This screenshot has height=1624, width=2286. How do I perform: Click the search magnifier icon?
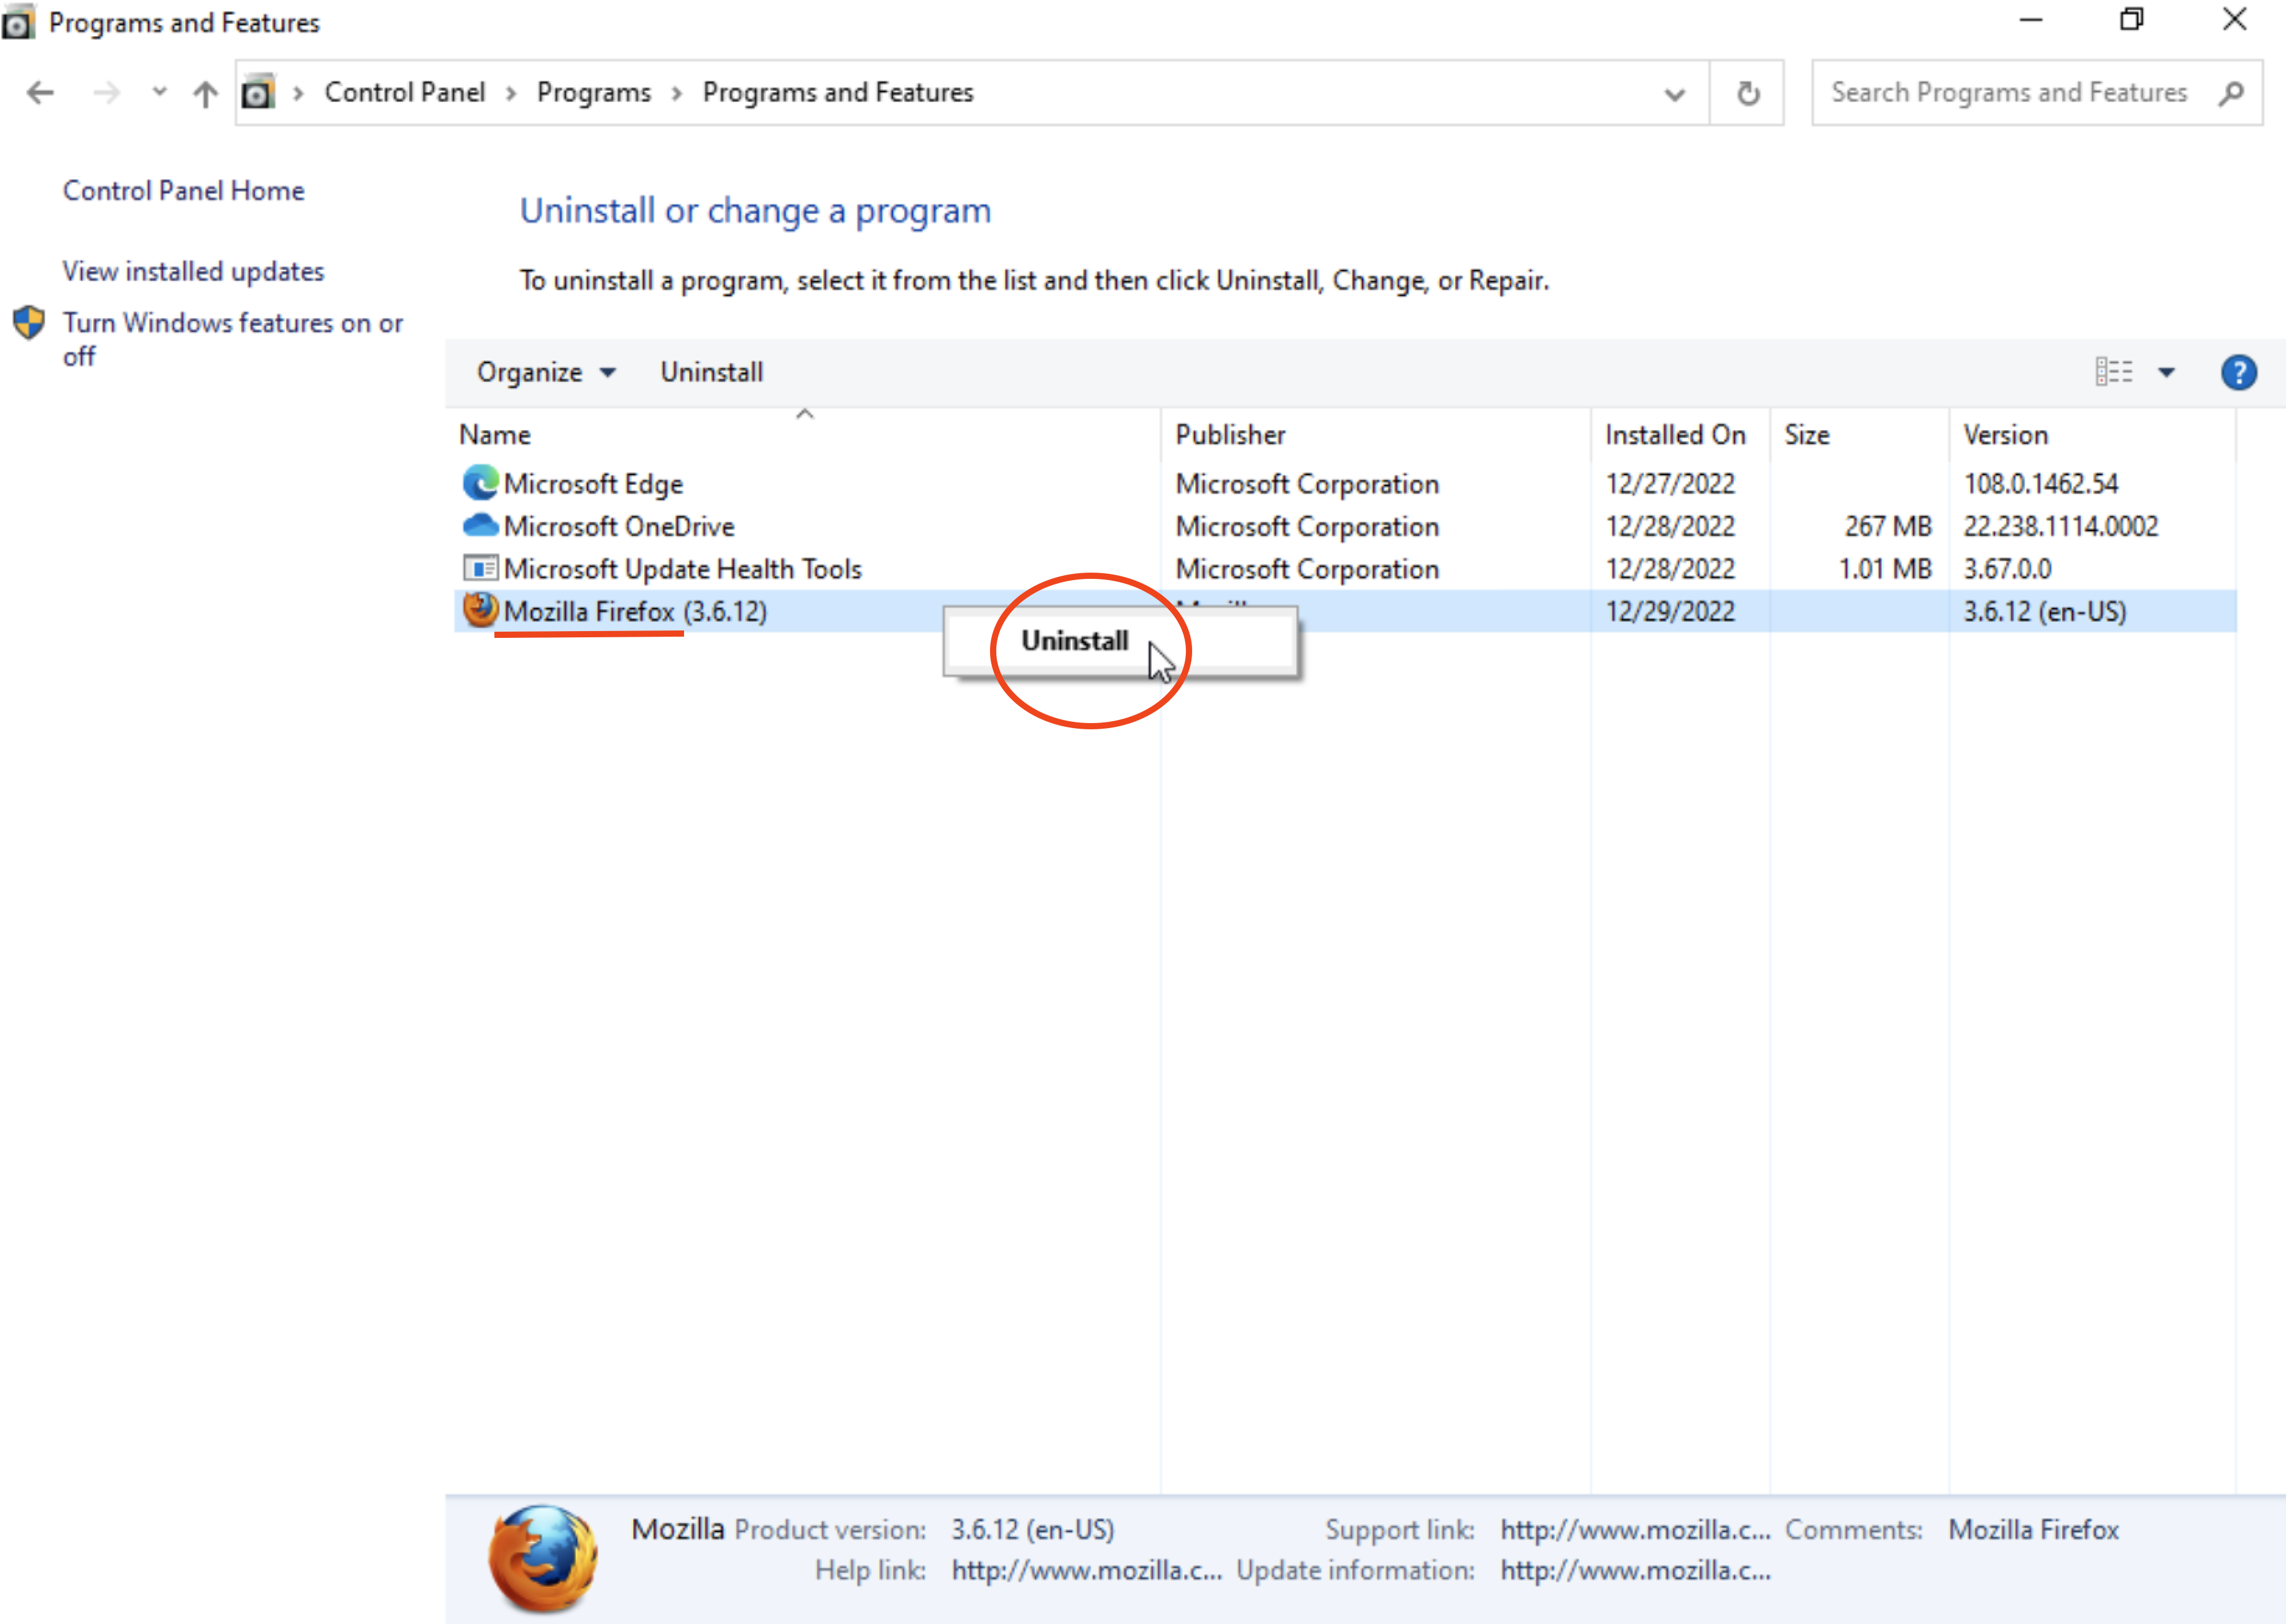pyautogui.click(x=2232, y=93)
